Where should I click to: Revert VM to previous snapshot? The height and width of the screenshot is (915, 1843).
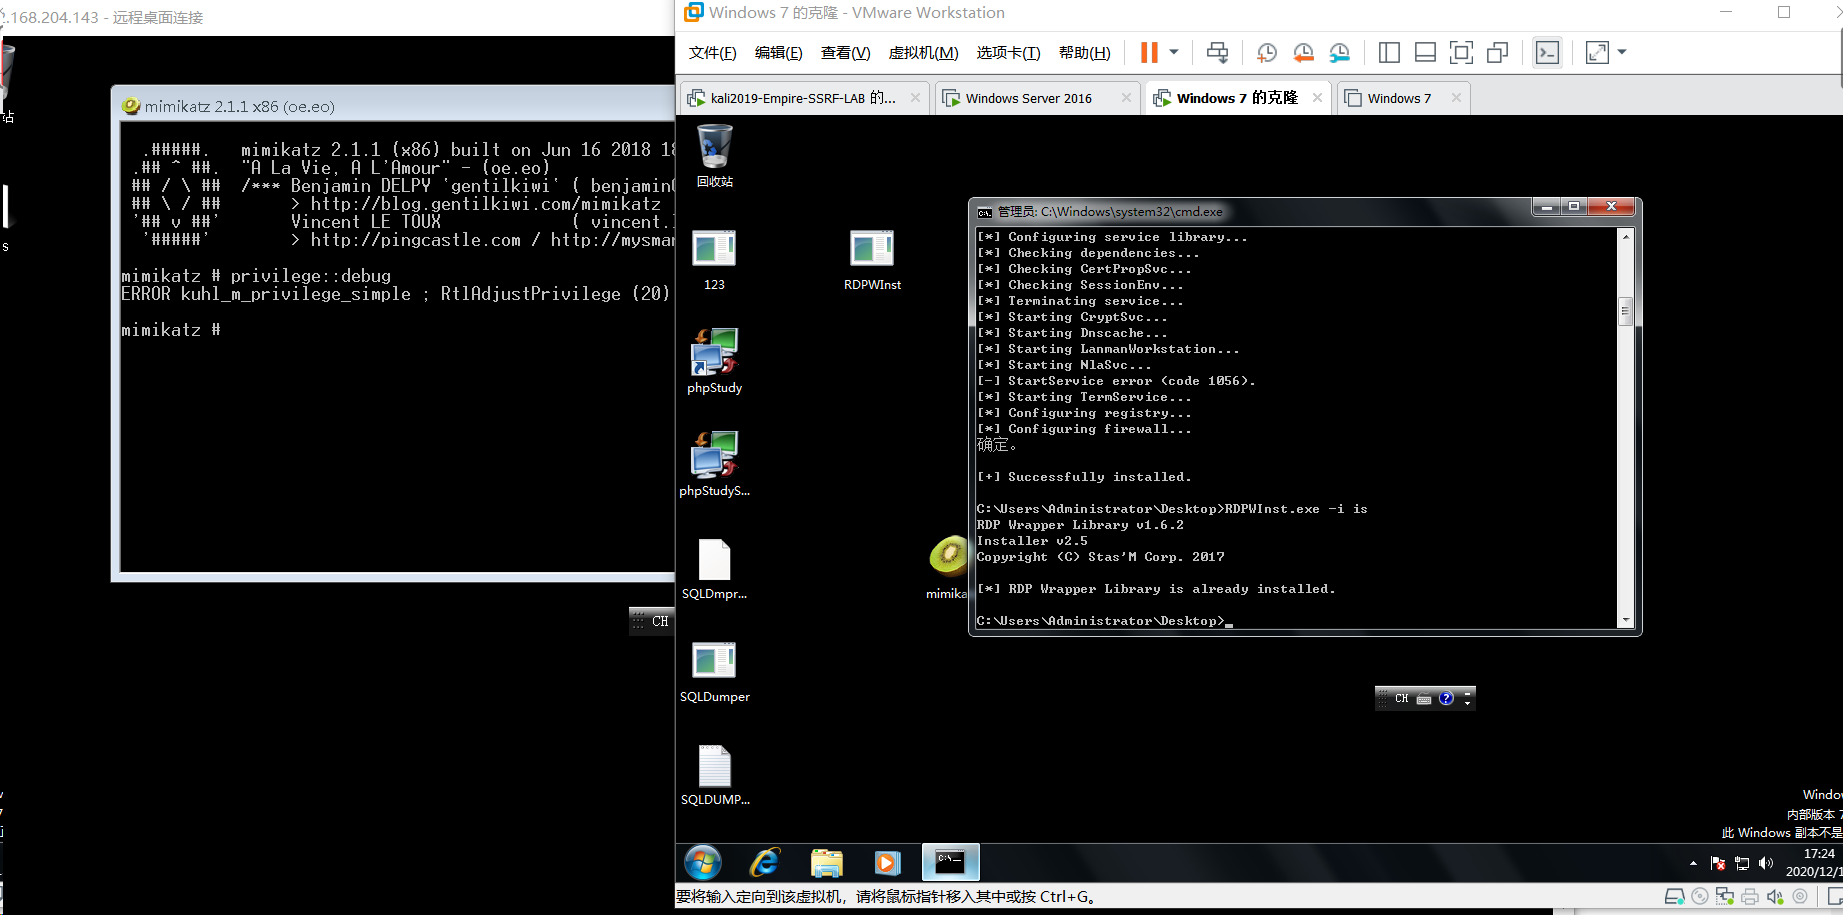click(x=1303, y=52)
